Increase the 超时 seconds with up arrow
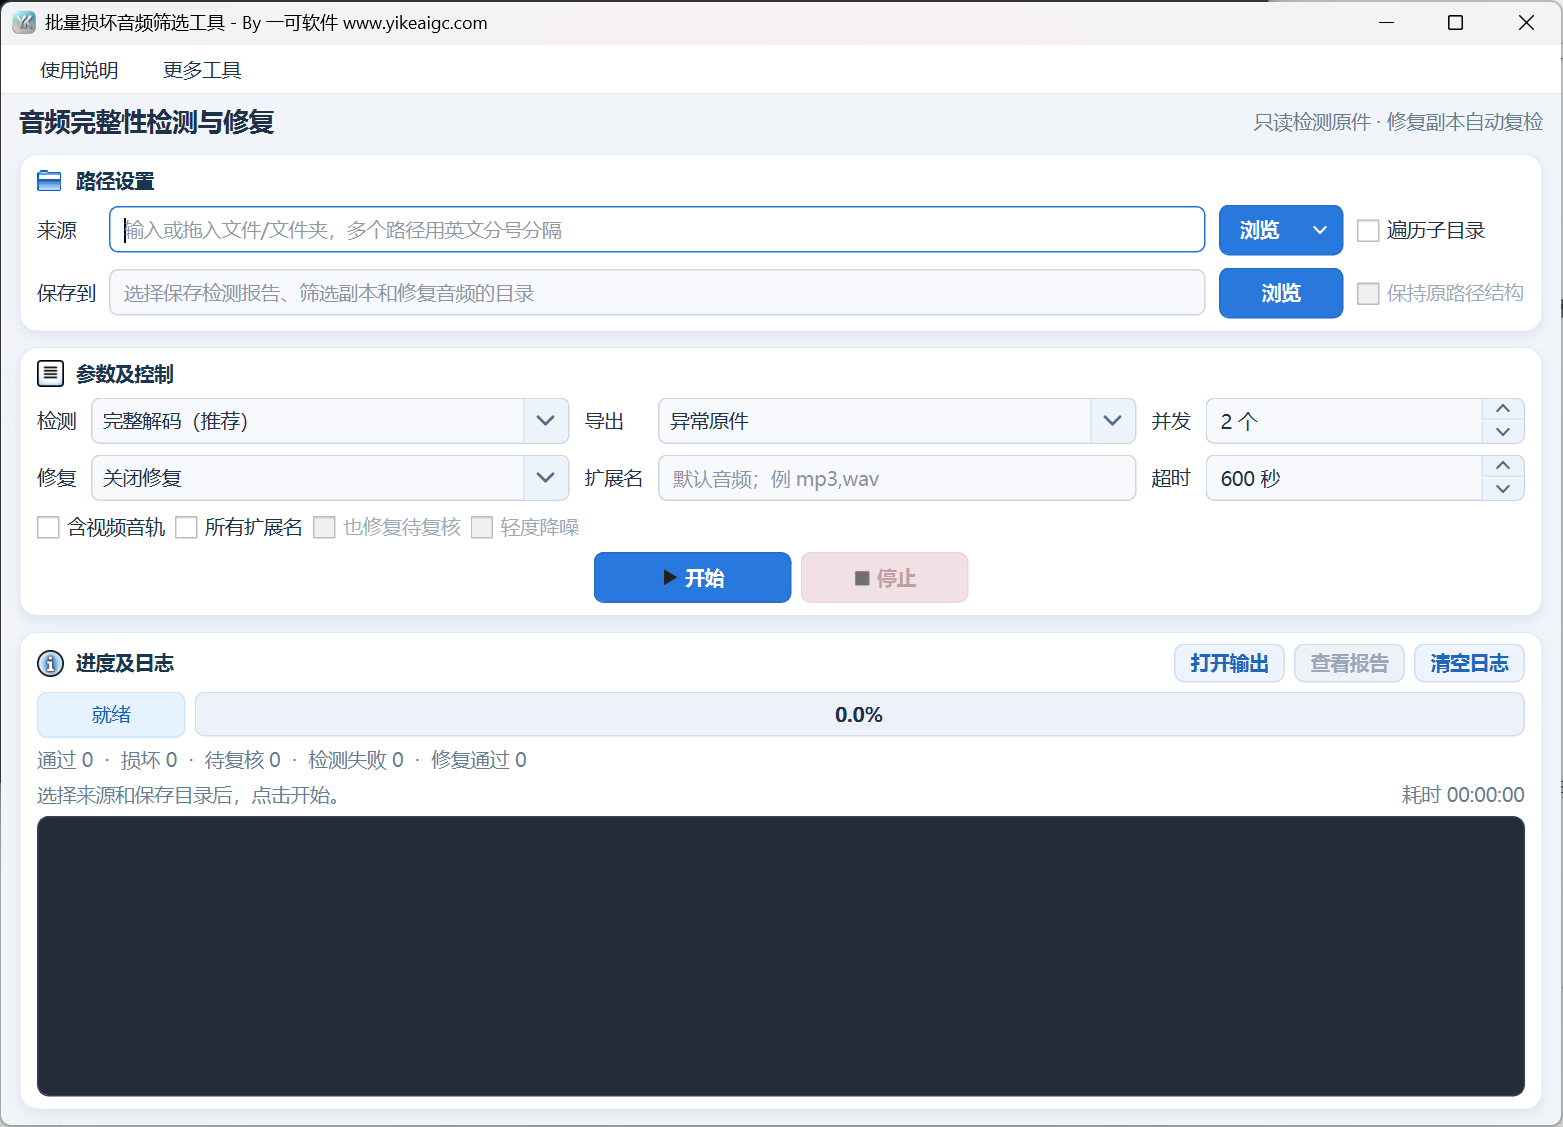This screenshot has width=1563, height=1127. point(1503,466)
